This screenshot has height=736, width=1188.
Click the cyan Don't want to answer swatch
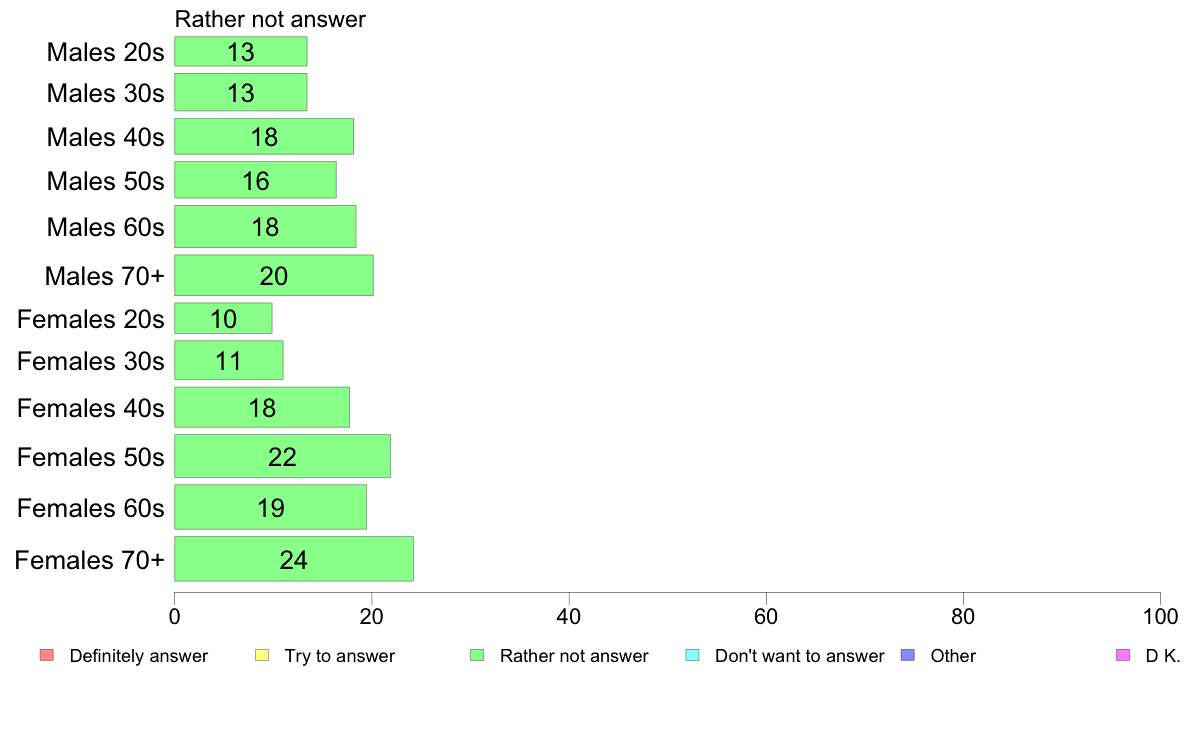(692, 655)
